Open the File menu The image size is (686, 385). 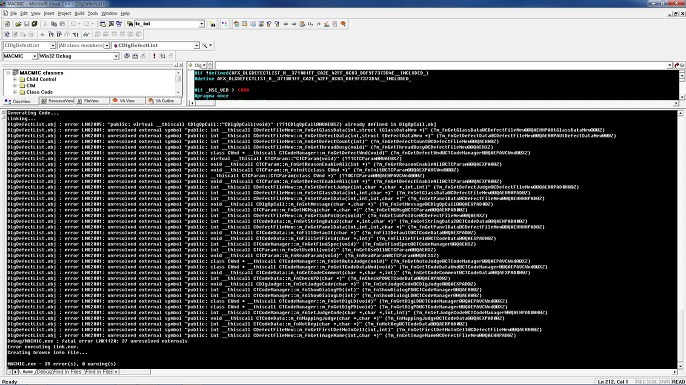click(x=13, y=14)
